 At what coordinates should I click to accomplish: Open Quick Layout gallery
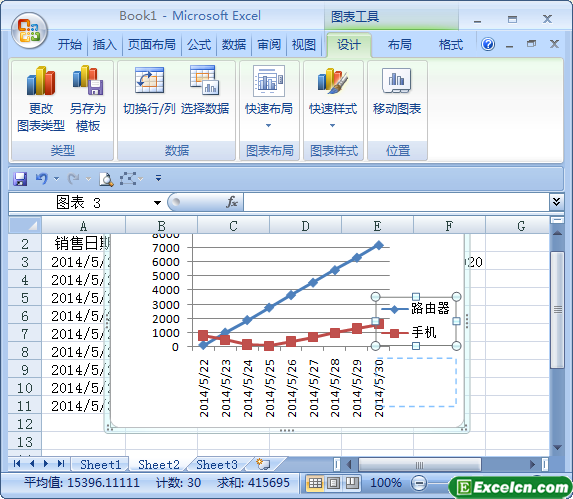[269, 97]
